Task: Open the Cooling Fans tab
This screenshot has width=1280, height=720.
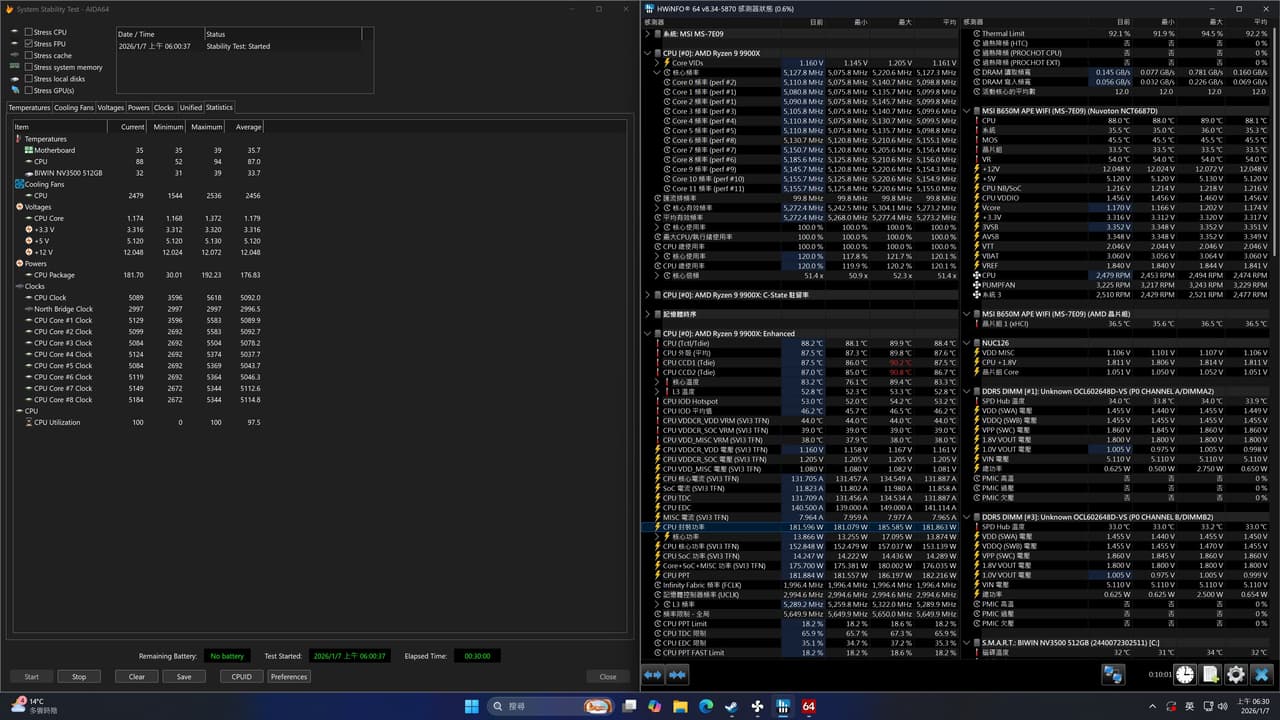Action: 74,107
